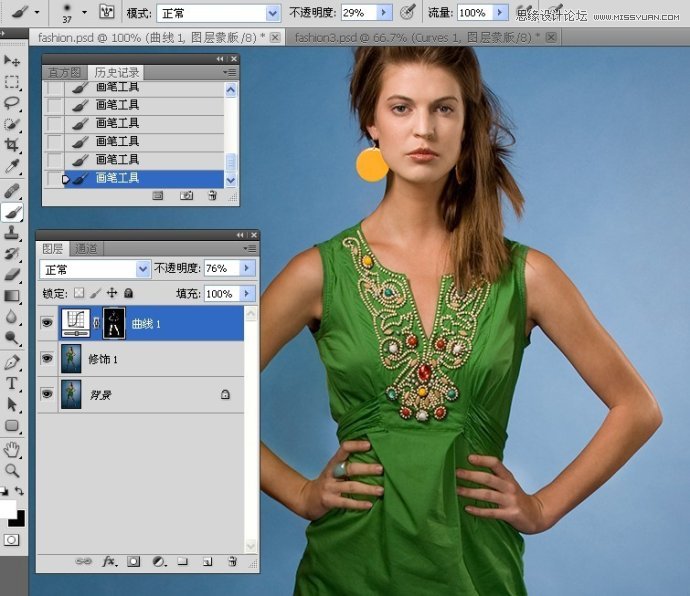Select the Lasso tool

pyautogui.click(x=12, y=102)
